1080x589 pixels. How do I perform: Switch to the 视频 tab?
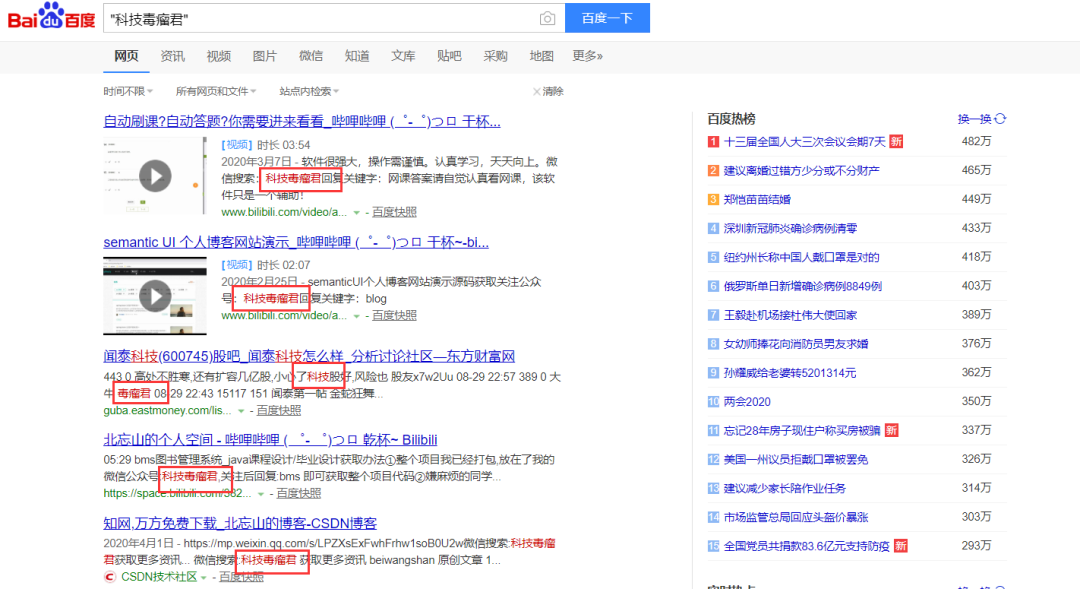tap(218, 56)
